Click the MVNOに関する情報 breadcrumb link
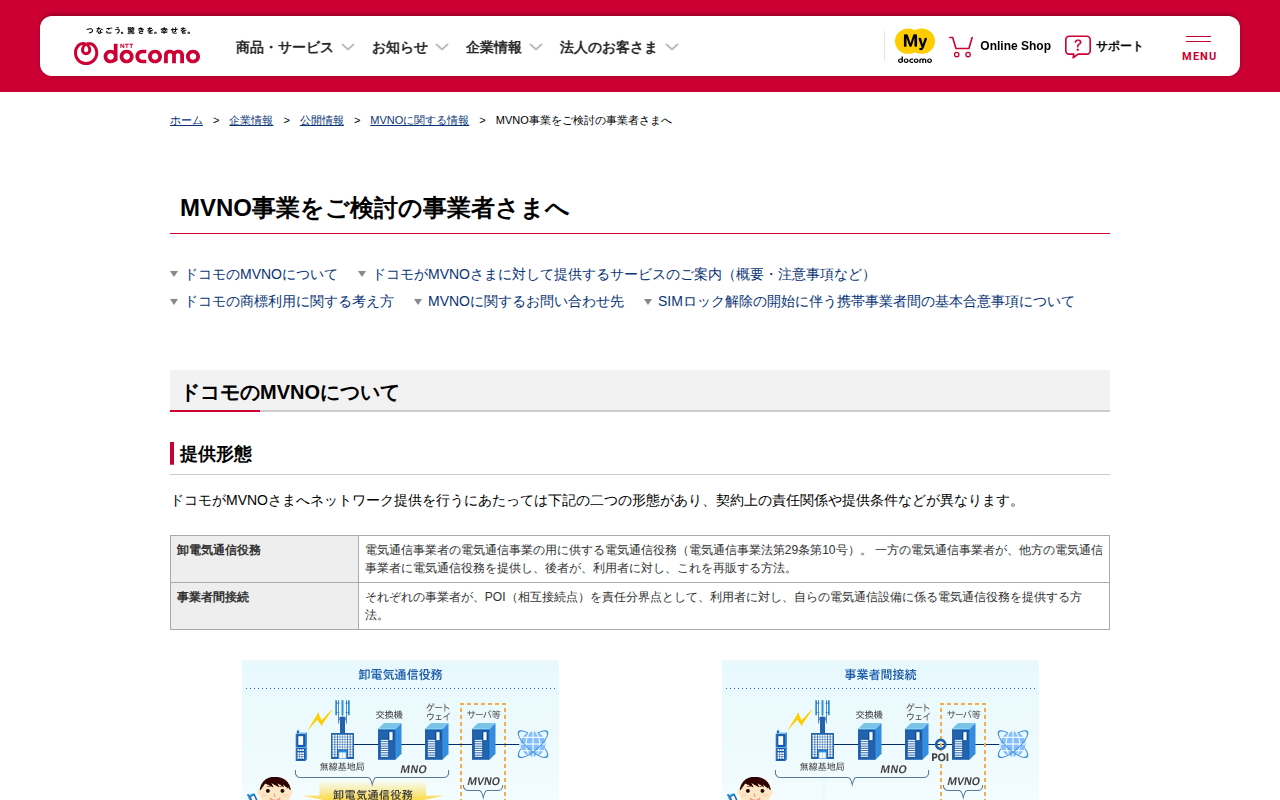Screen dimensions: 1280x800 [x=419, y=120]
